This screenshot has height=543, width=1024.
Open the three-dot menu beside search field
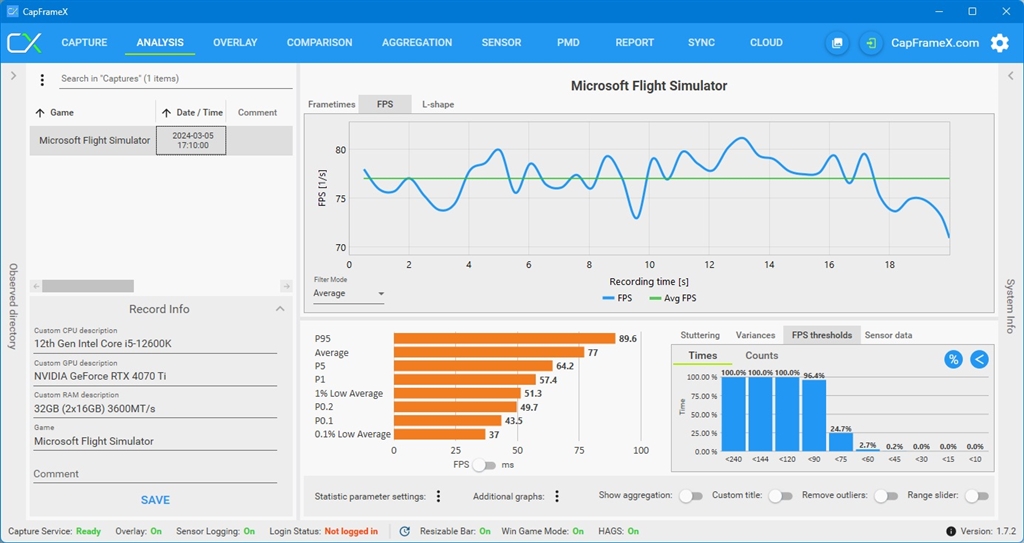click(x=42, y=80)
